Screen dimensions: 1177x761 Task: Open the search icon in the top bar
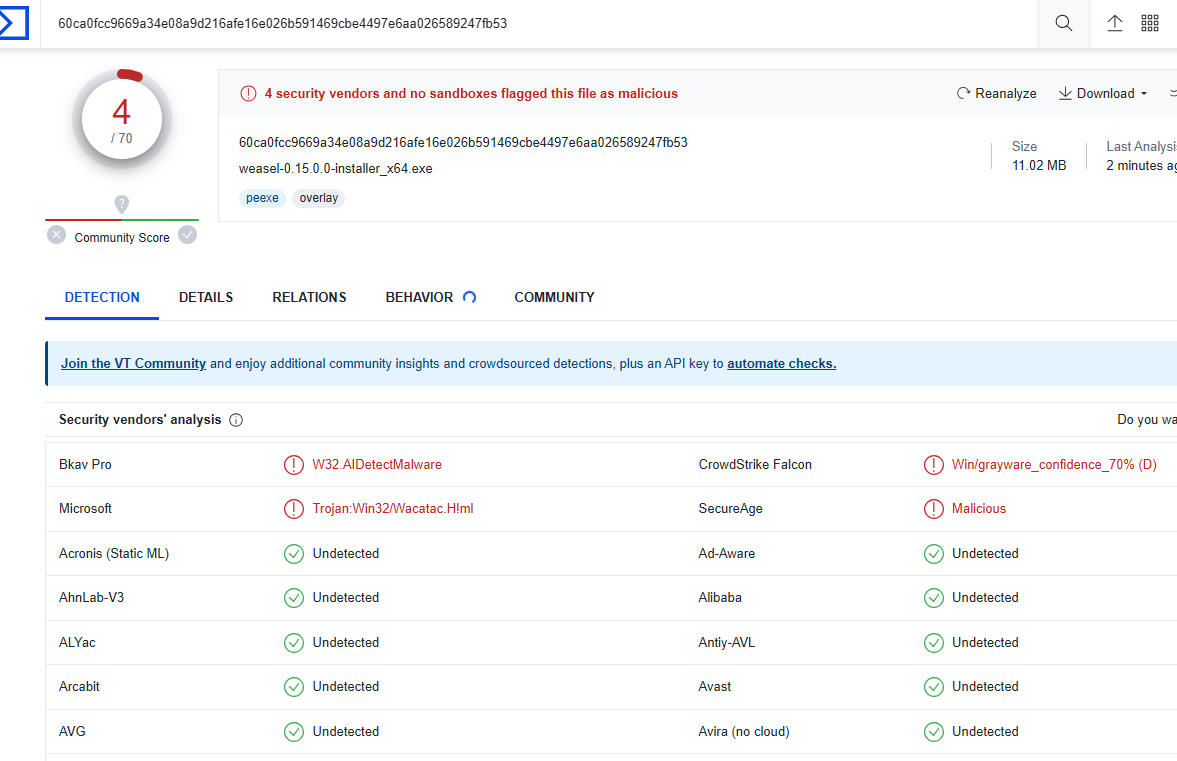pyautogui.click(x=1063, y=23)
